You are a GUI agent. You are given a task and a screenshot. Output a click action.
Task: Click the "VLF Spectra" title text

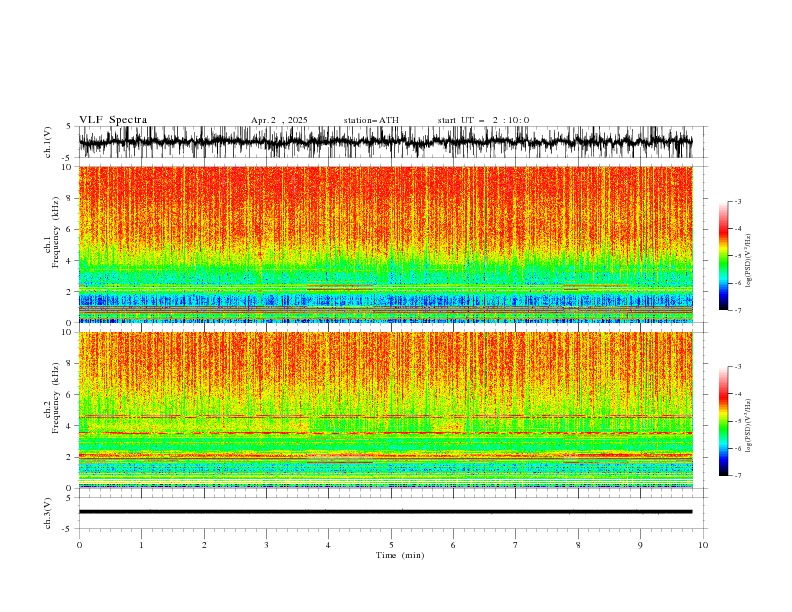[x=113, y=120]
